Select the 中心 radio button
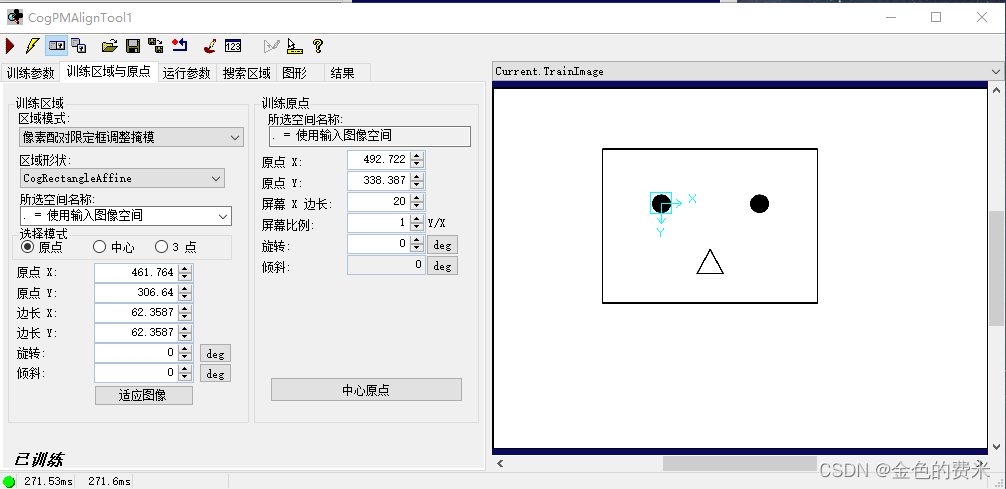This screenshot has height=489, width=1006. 99,246
